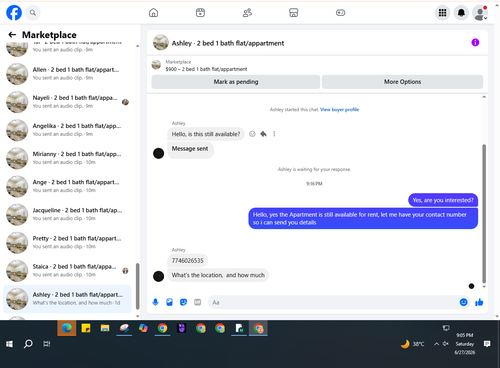
Task: Open Windows Start menu
Action: tap(9, 344)
